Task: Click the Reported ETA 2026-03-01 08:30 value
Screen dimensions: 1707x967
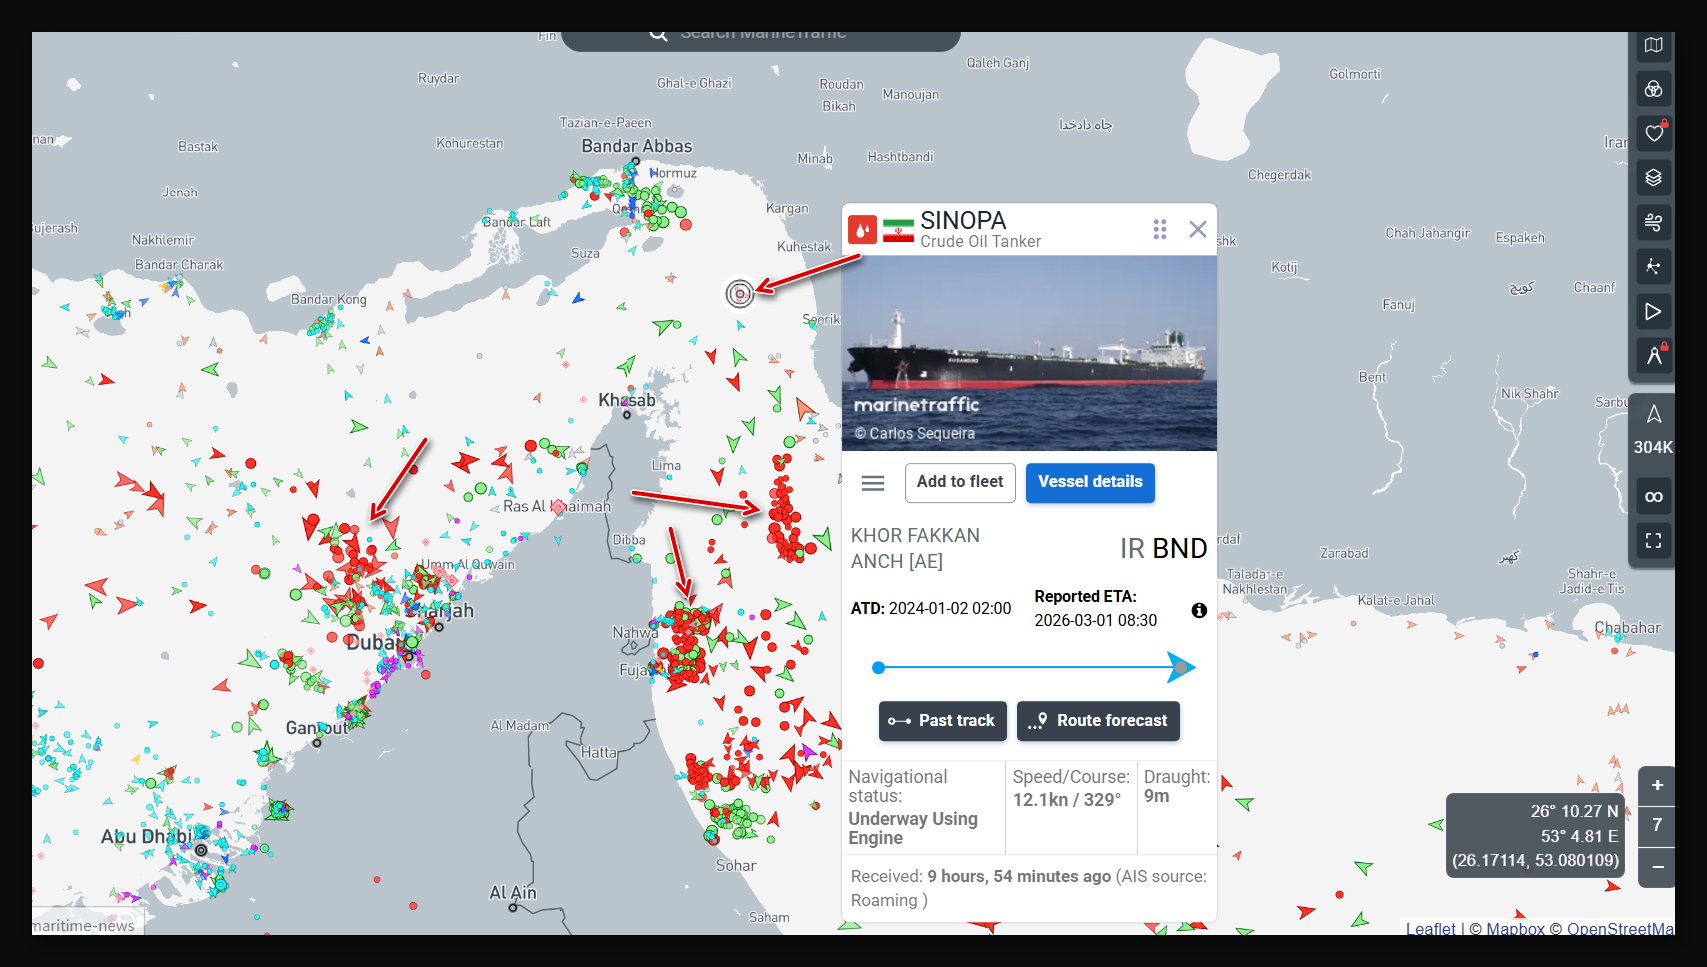Action: (x=1096, y=620)
